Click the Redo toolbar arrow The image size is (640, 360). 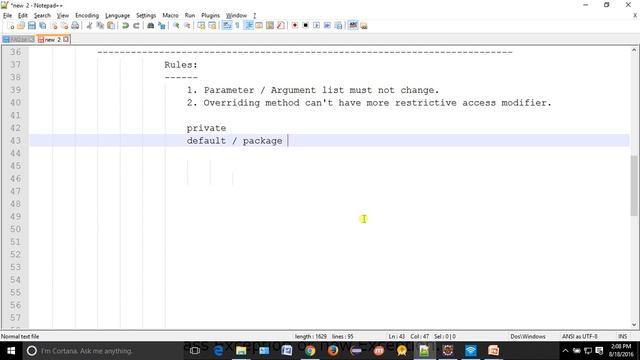(136, 26)
